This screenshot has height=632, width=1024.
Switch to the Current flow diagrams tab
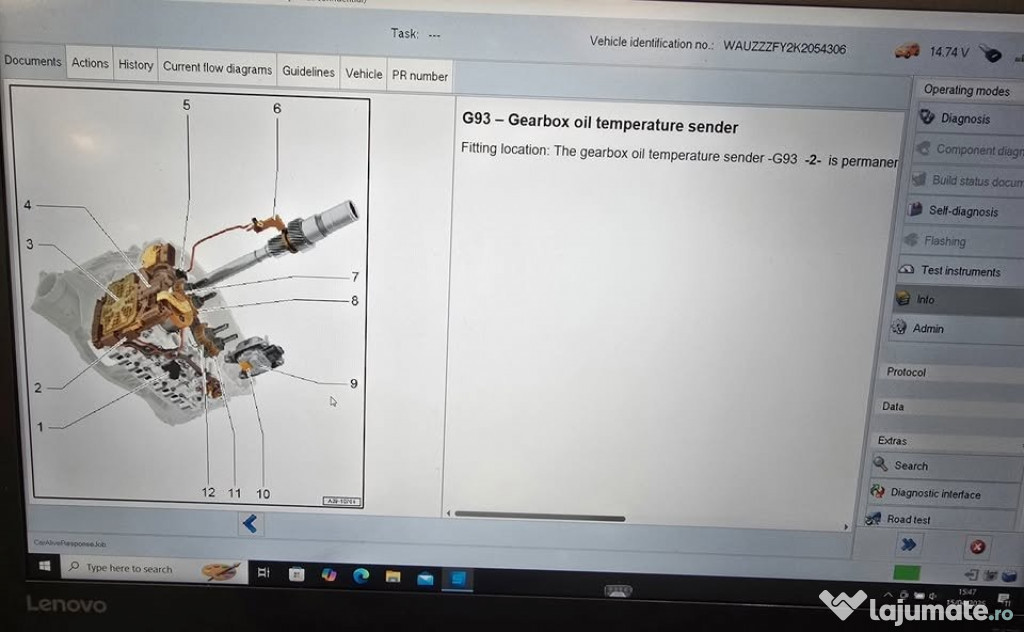click(217, 69)
